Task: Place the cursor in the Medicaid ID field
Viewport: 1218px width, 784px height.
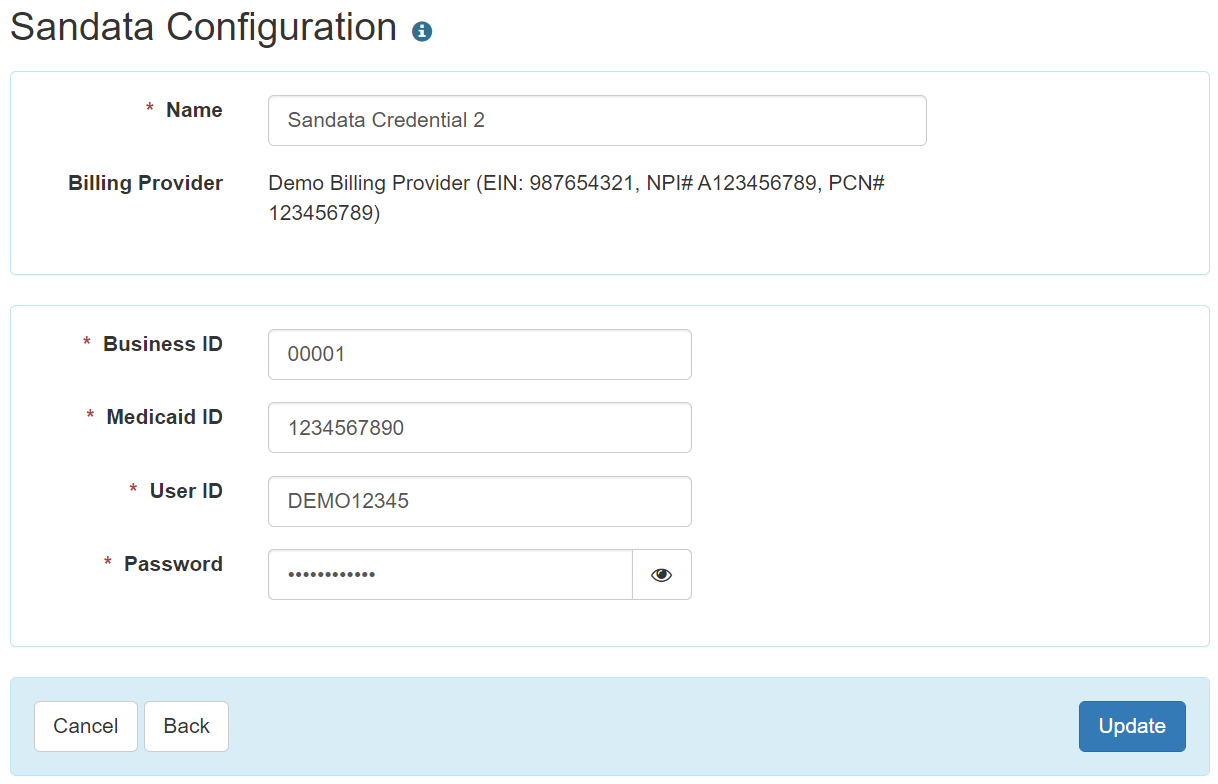Action: [x=480, y=427]
